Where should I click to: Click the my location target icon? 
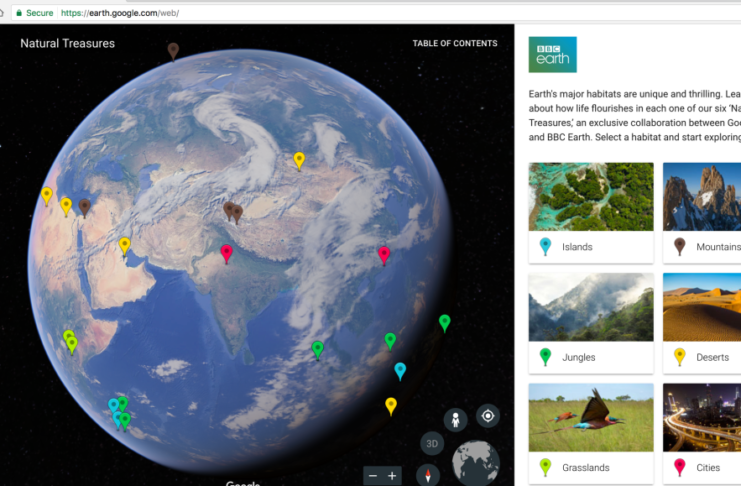click(487, 416)
